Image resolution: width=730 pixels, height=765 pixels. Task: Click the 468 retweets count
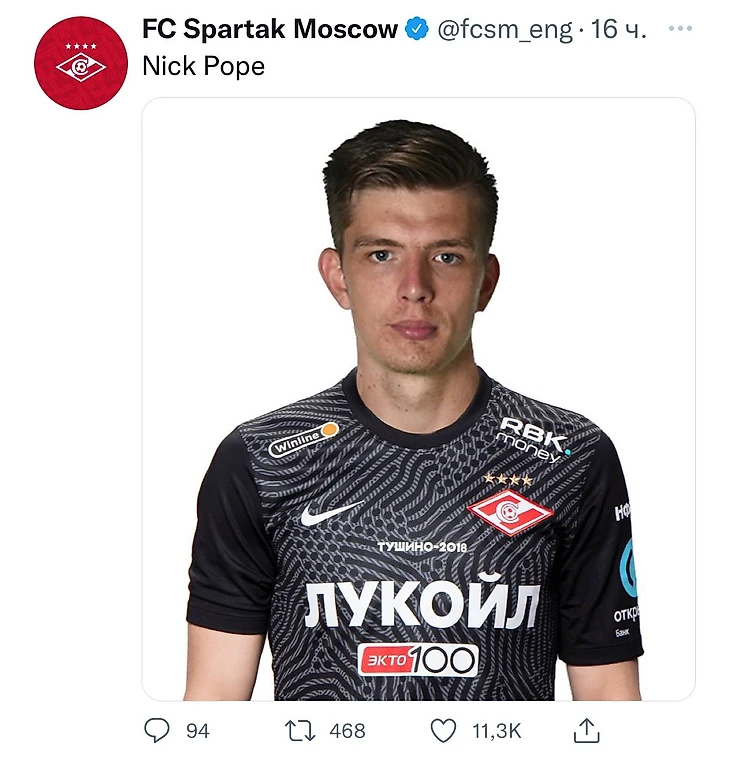click(347, 732)
